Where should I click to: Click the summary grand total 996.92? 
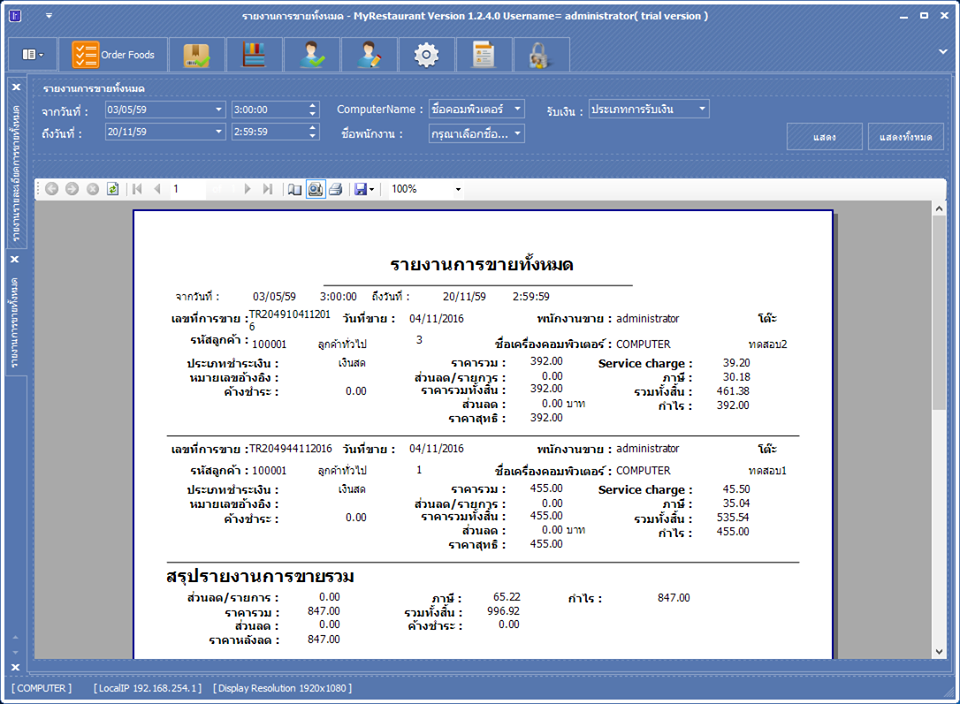click(503, 611)
